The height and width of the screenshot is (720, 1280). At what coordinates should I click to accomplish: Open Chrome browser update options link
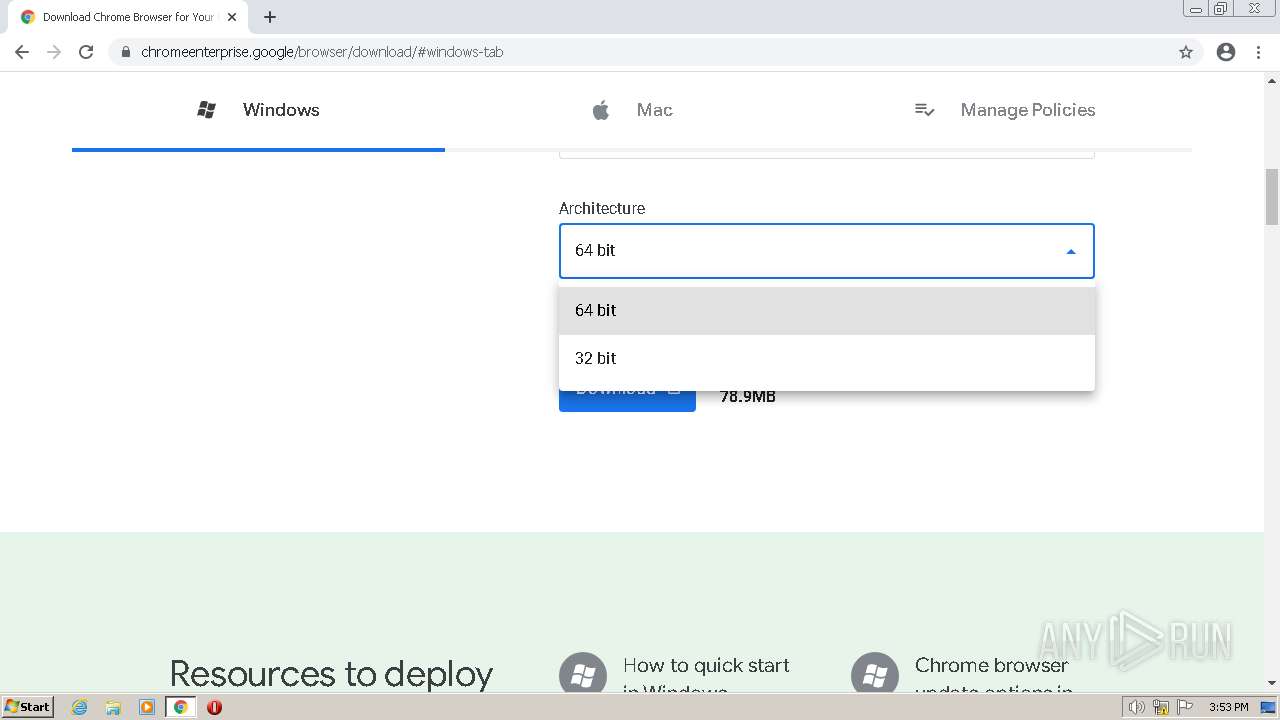pos(993,677)
